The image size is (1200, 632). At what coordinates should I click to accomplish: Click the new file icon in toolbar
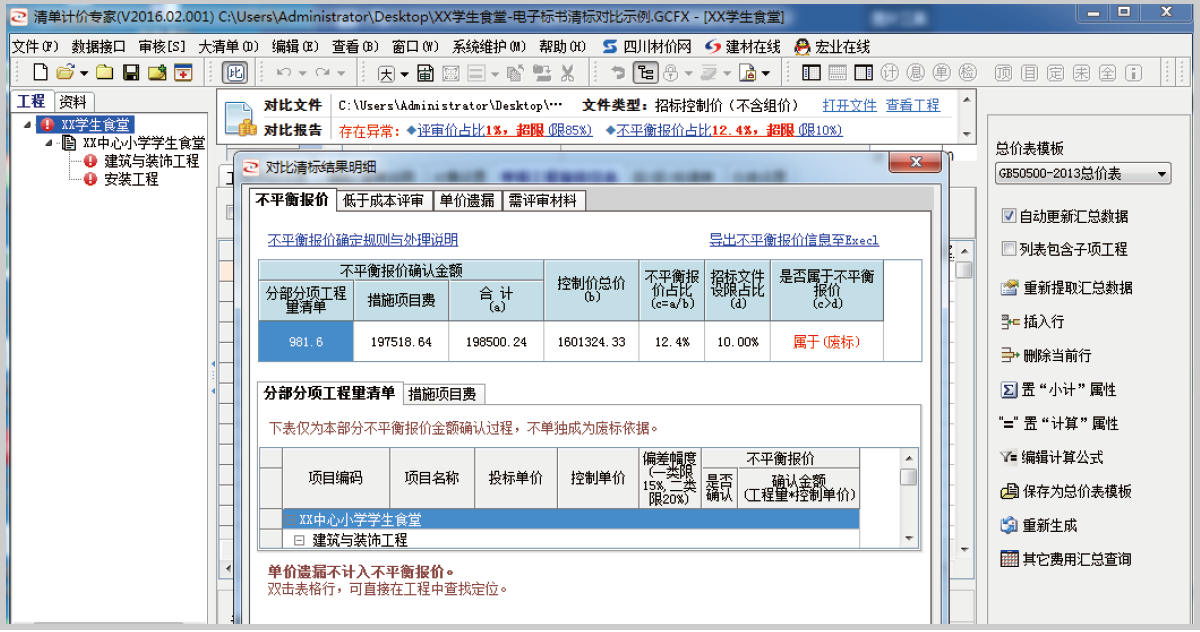point(40,73)
